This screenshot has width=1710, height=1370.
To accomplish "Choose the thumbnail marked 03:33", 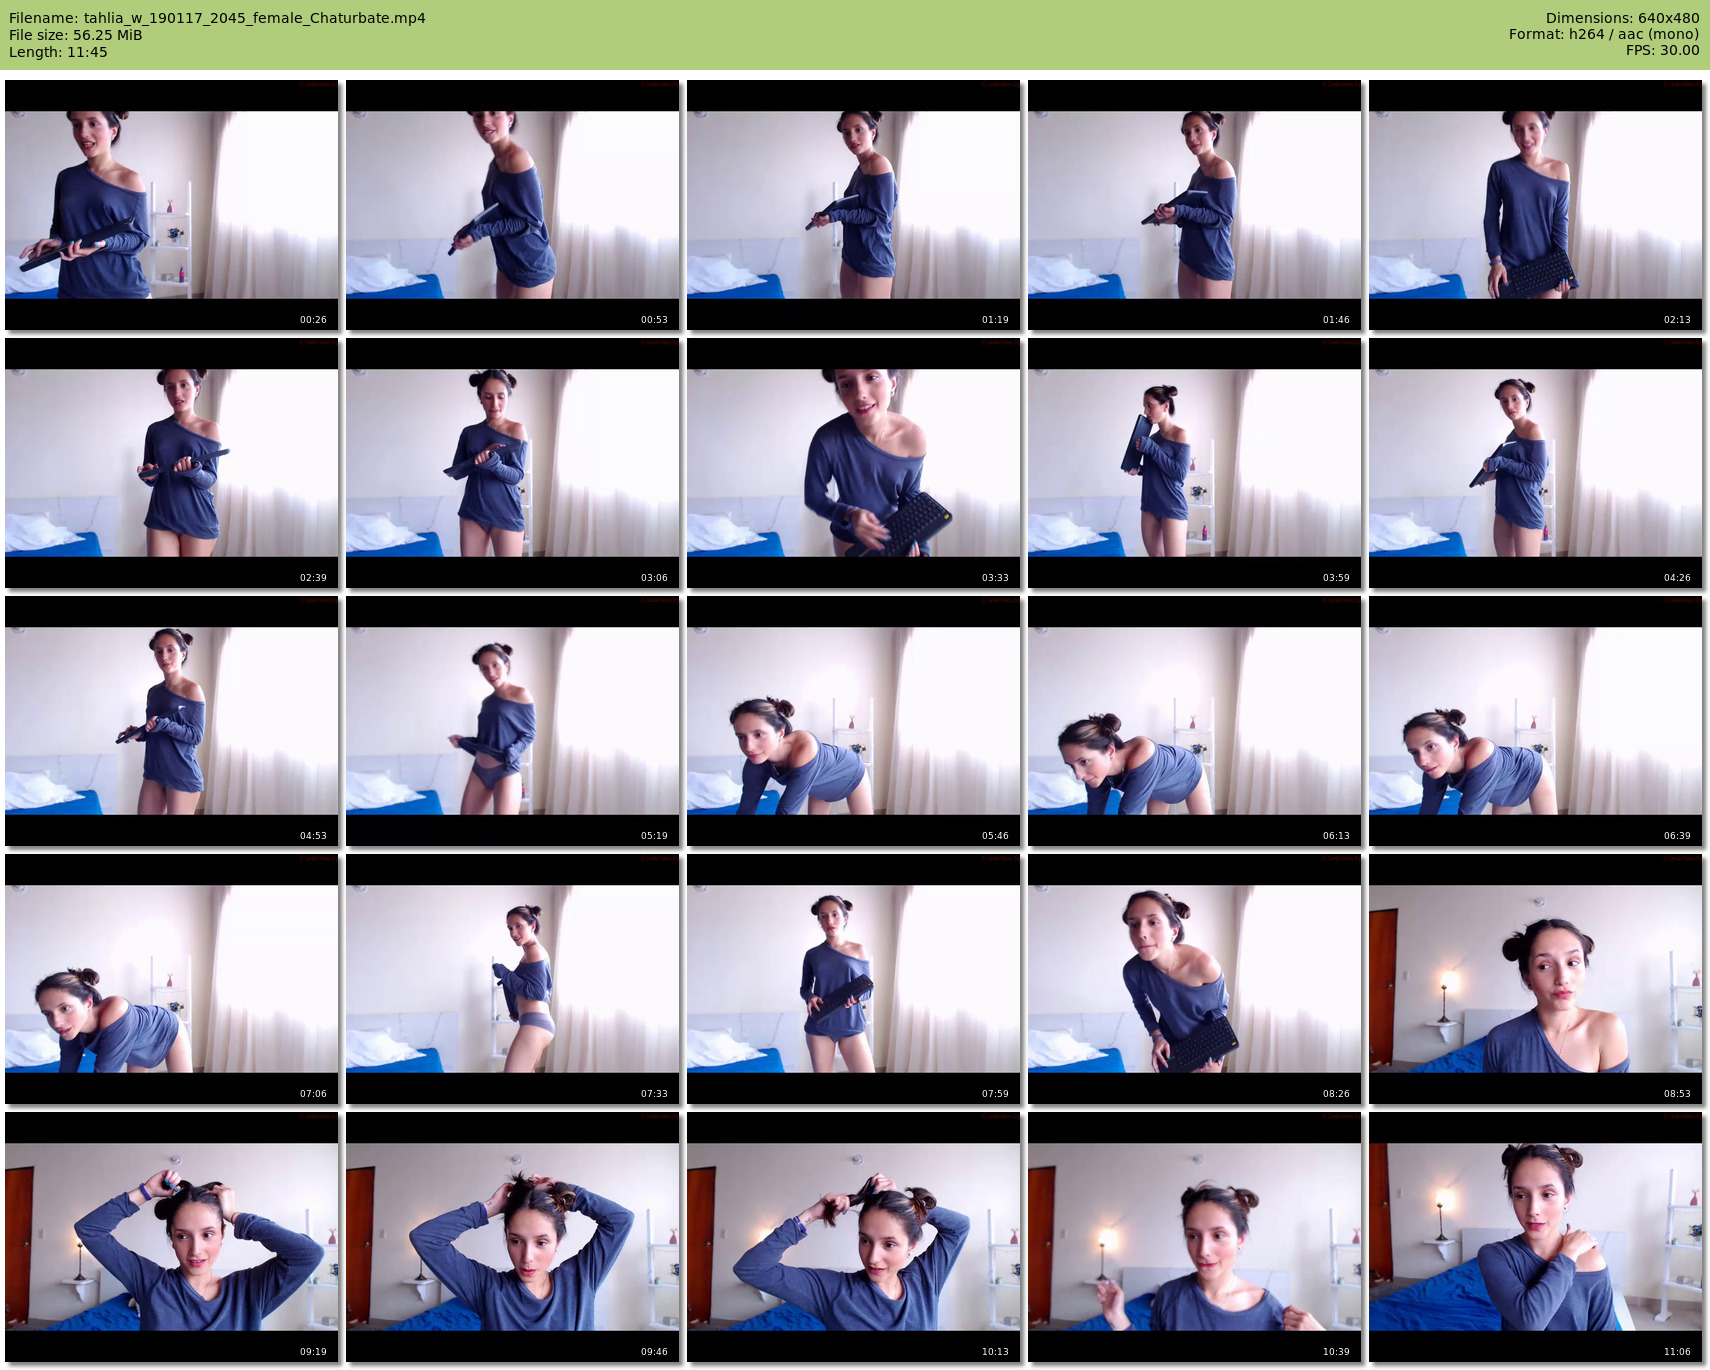I will point(854,463).
